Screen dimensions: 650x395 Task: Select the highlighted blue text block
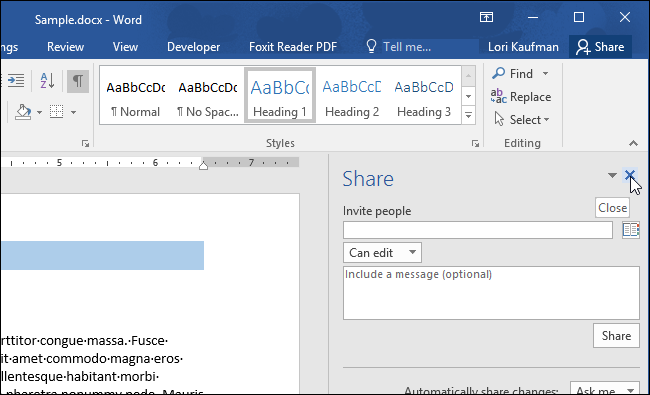pyautogui.click(x=102, y=255)
